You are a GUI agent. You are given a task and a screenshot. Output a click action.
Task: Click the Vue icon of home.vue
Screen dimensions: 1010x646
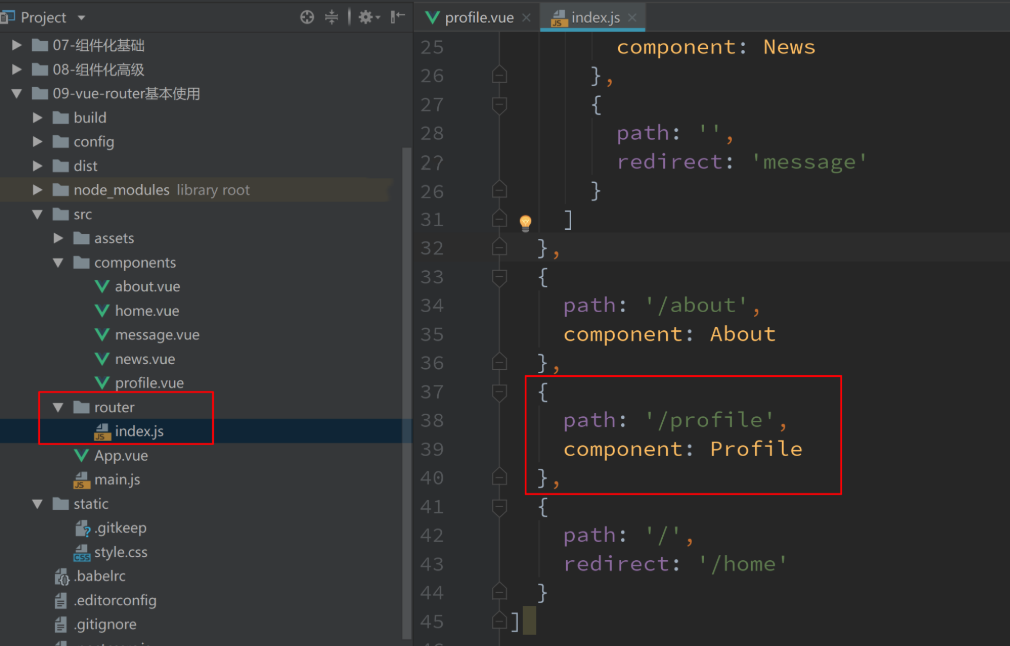click(x=102, y=311)
